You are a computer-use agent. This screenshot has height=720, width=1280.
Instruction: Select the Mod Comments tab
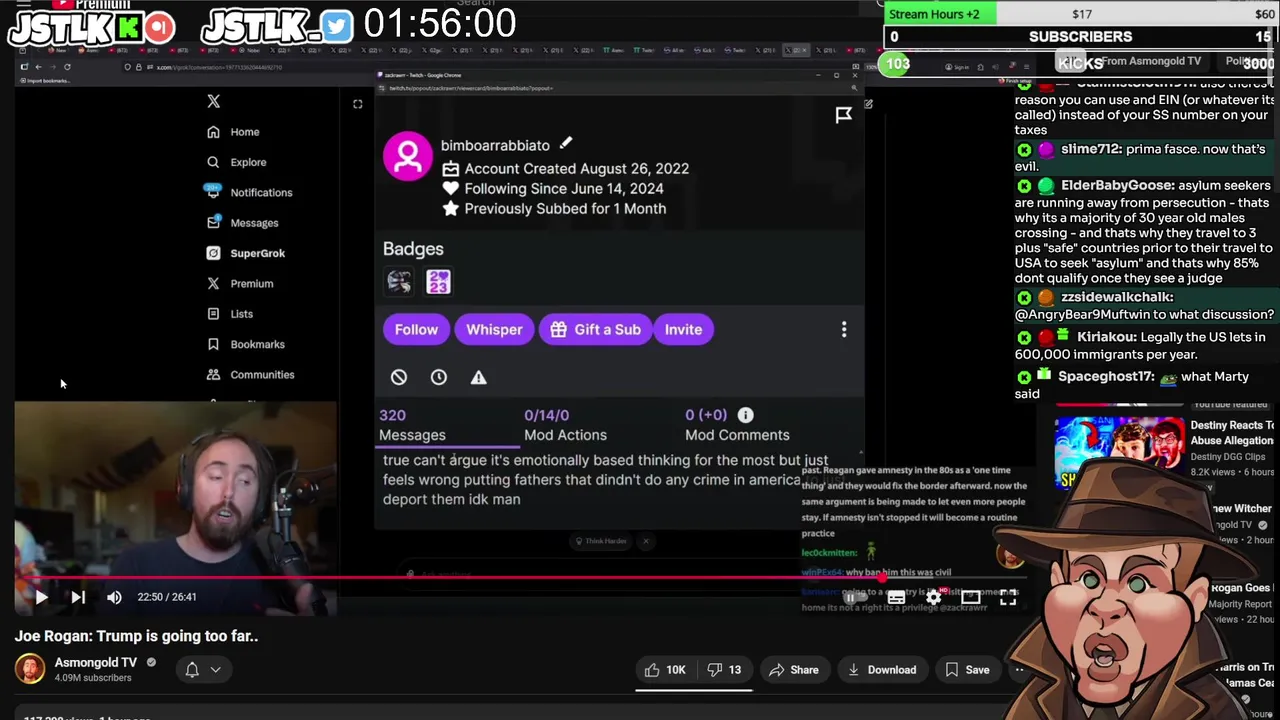[737, 425]
